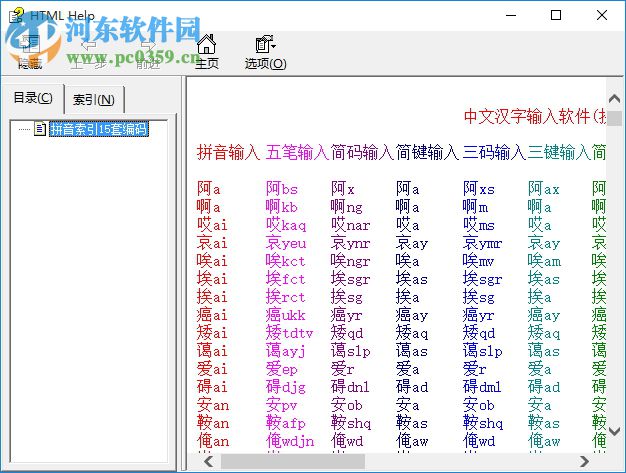Click the entry 碍dml
Viewport: 626px width, 473px height.
[x=482, y=387]
